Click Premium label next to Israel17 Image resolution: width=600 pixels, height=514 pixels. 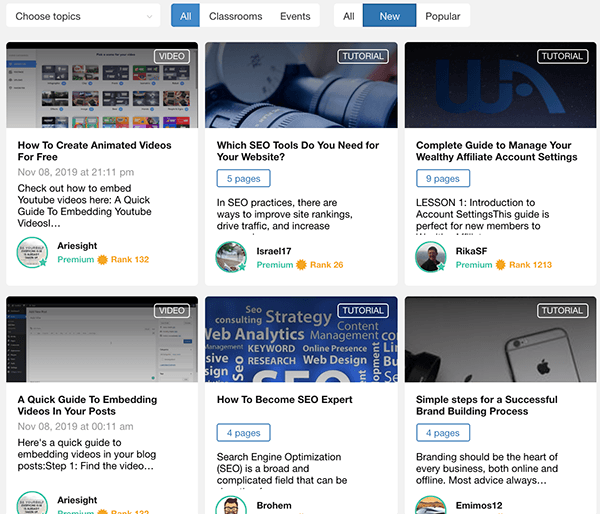(x=275, y=265)
